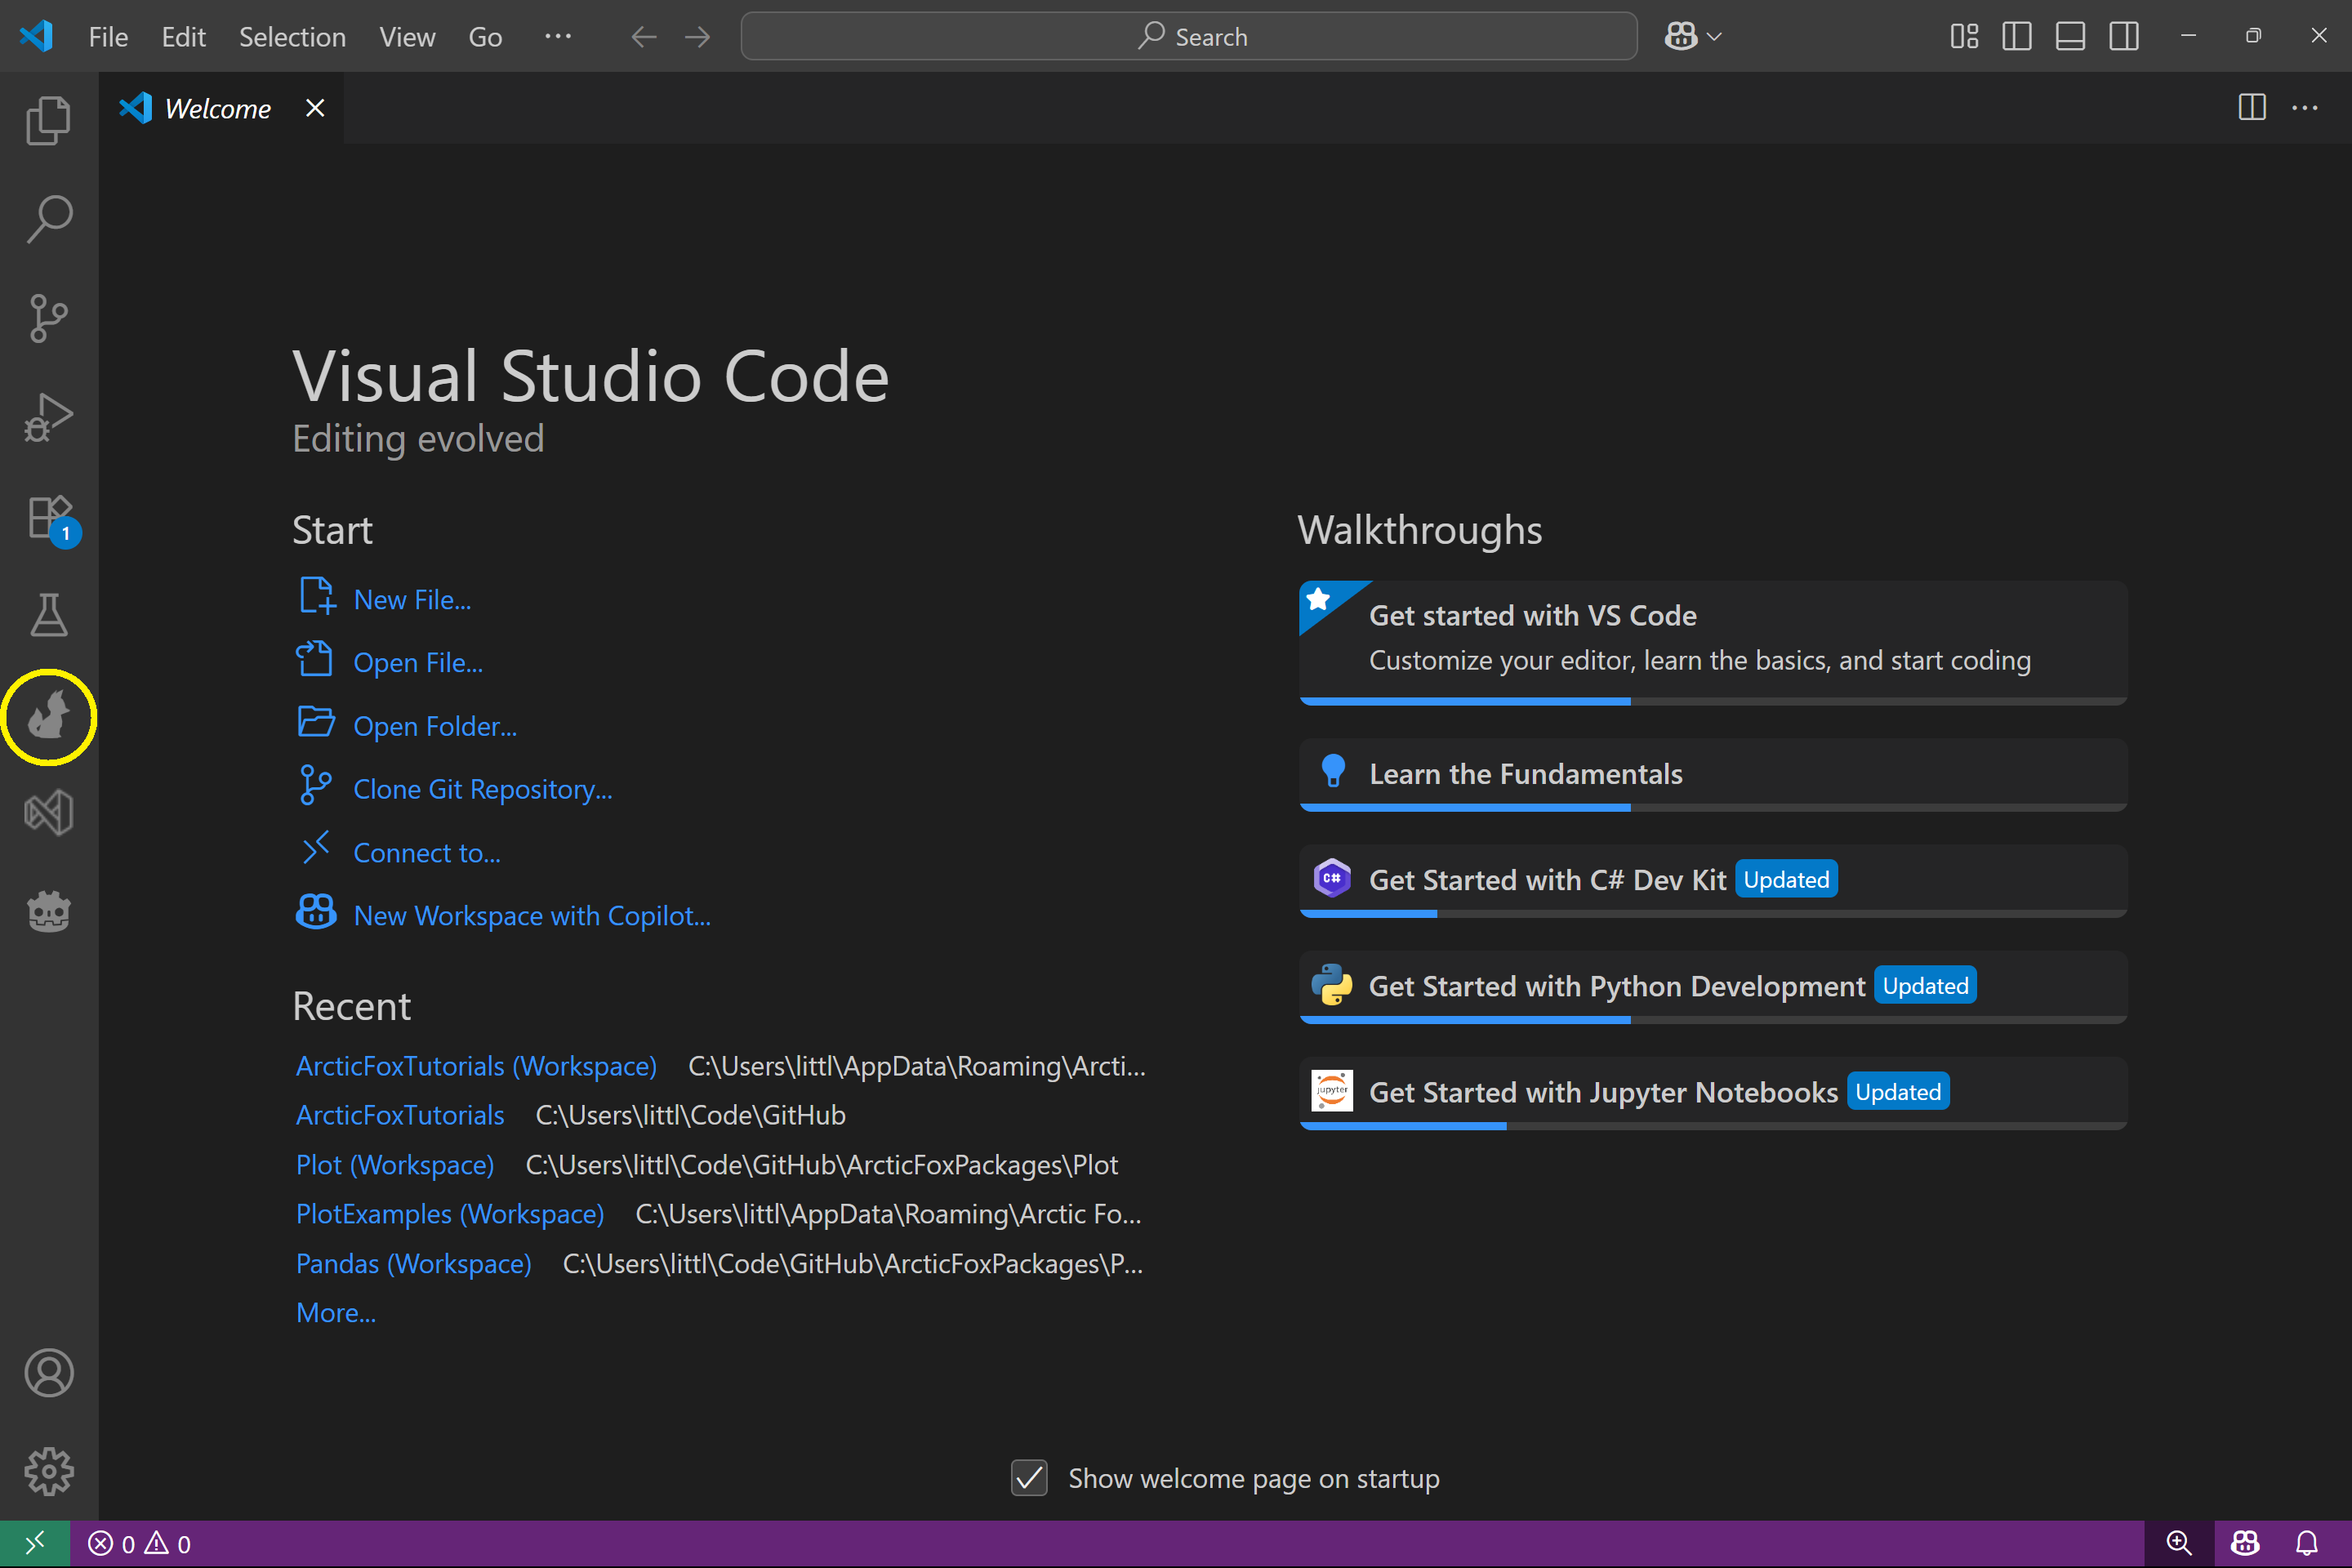Open the Explorer view in activity bar
The image size is (2352, 1568).
tap(49, 120)
